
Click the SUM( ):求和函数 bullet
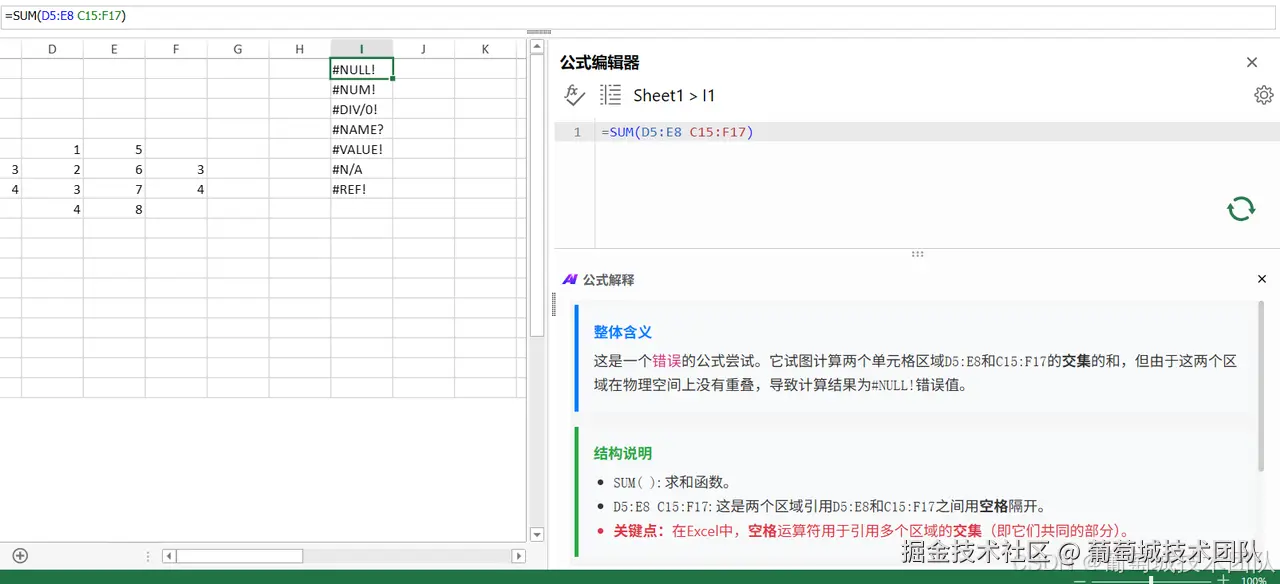[672, 482]
